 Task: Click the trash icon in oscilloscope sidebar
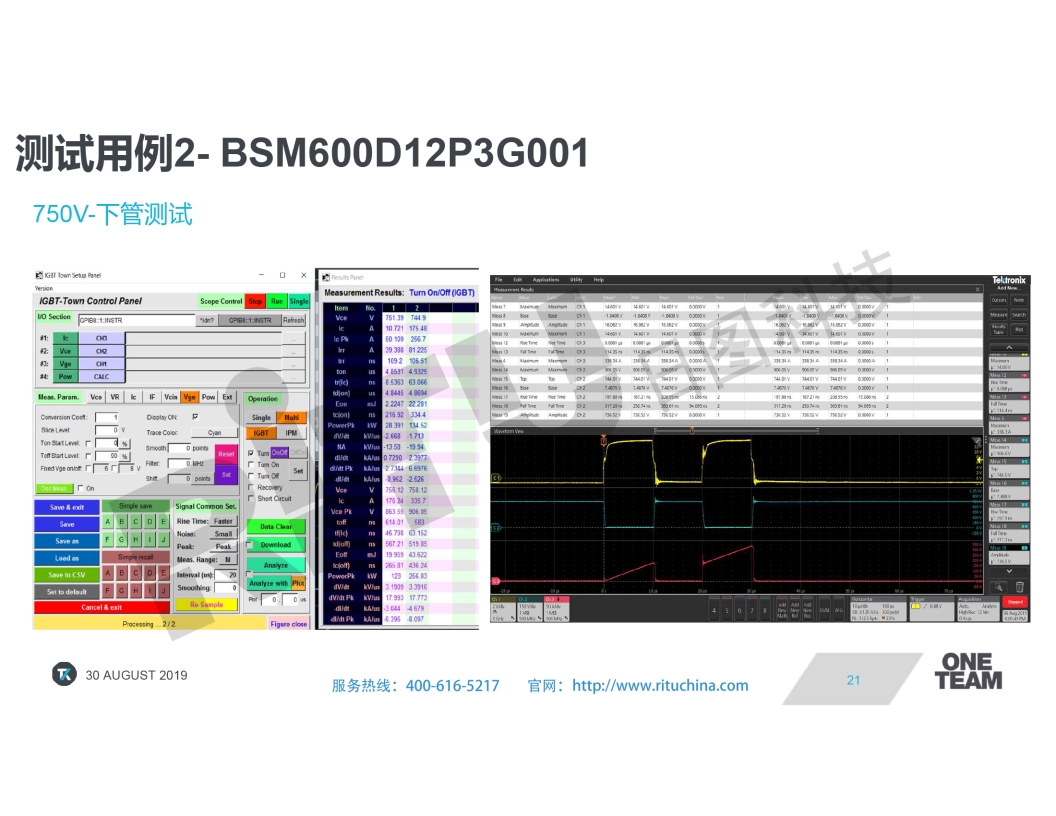(1019, 587)
